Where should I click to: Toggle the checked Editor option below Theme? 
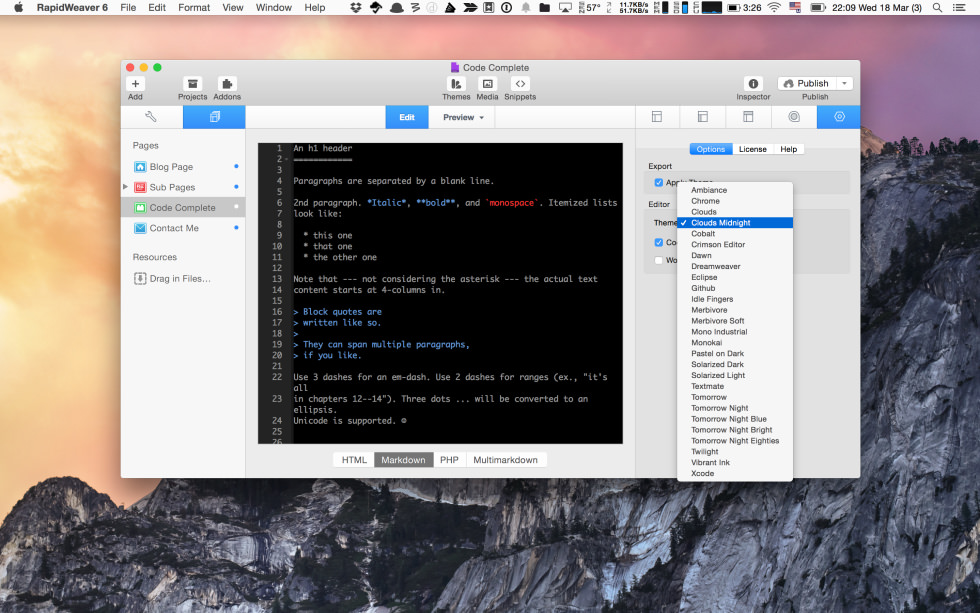tap(658, 242)
